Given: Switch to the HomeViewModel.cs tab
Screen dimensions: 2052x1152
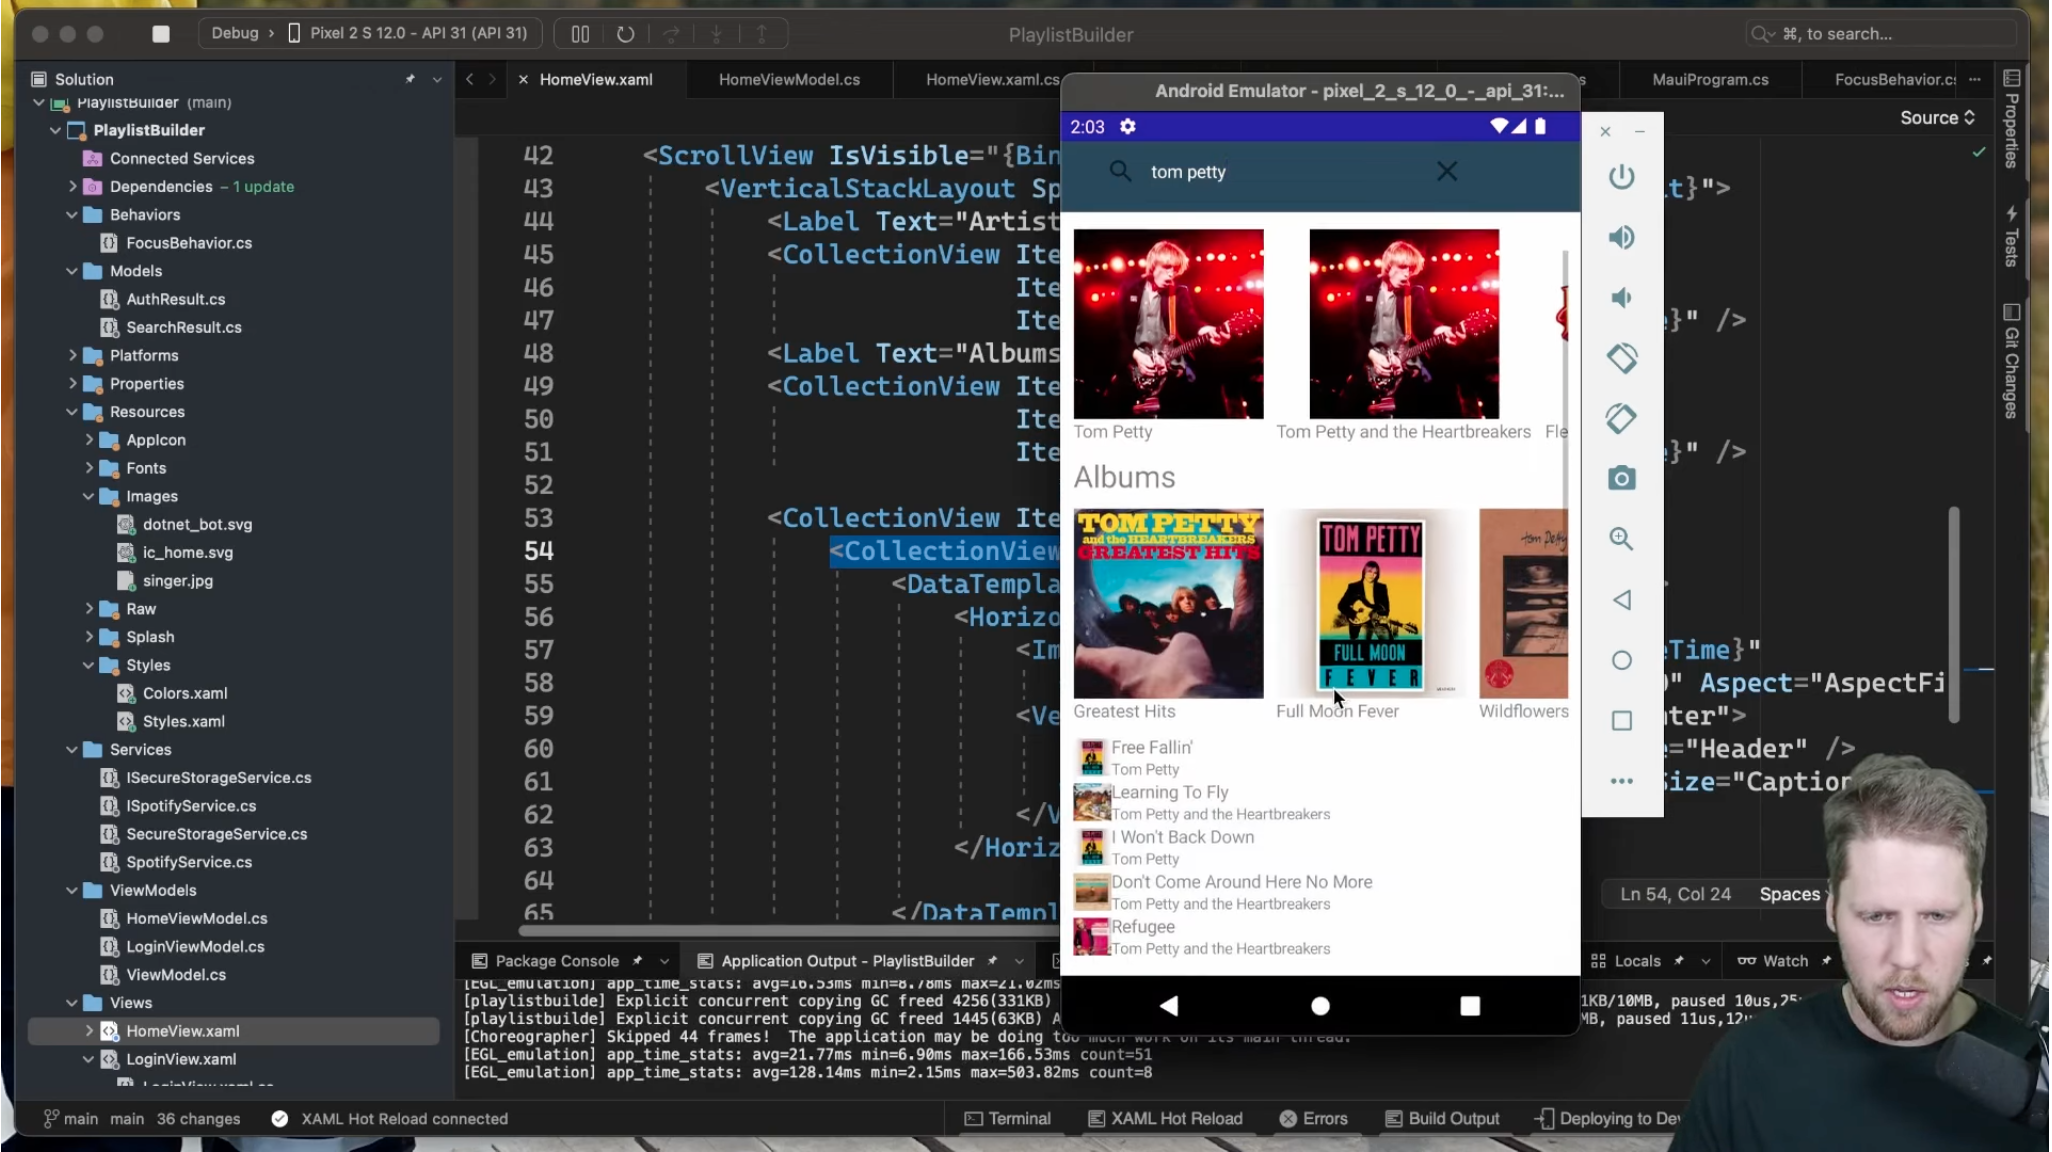Looking at the screenshot, I should (789, 80).
